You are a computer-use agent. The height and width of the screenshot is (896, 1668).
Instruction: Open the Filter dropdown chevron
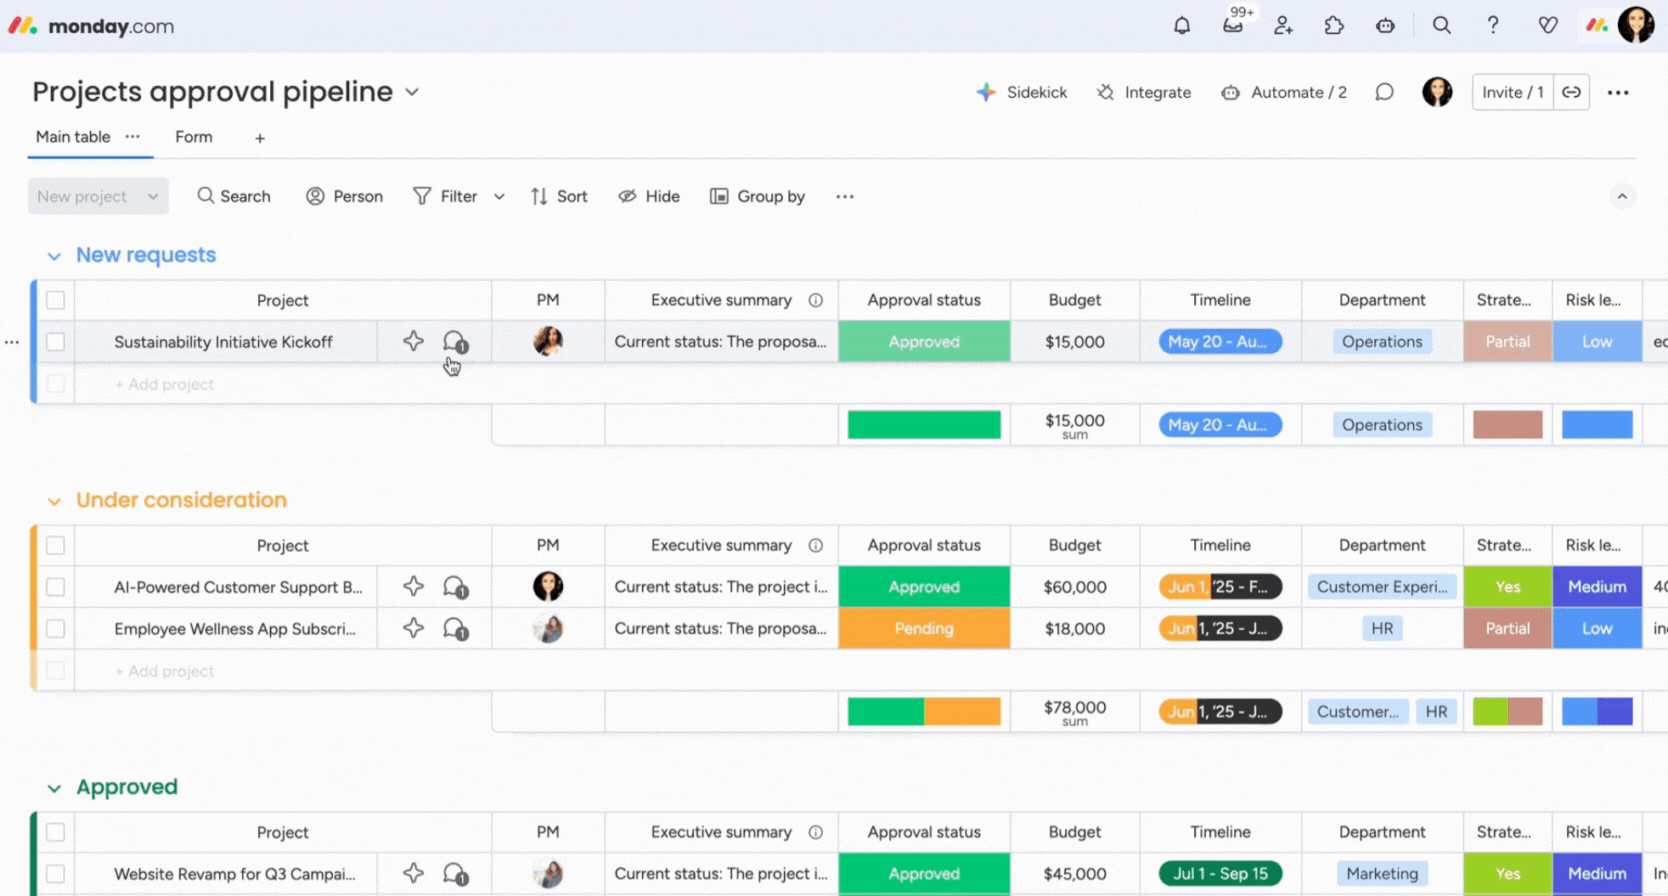coord(499,197)
